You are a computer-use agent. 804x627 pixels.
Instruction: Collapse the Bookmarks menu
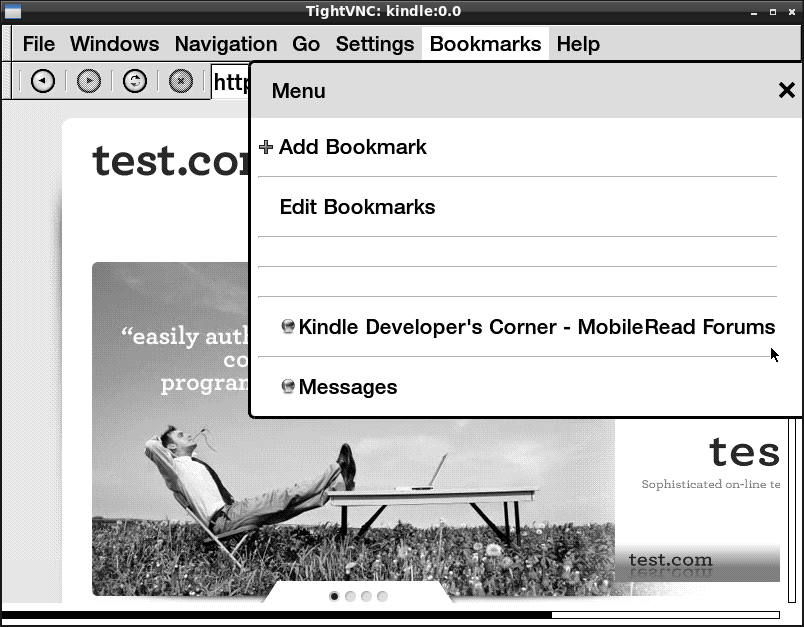point(485,44)
